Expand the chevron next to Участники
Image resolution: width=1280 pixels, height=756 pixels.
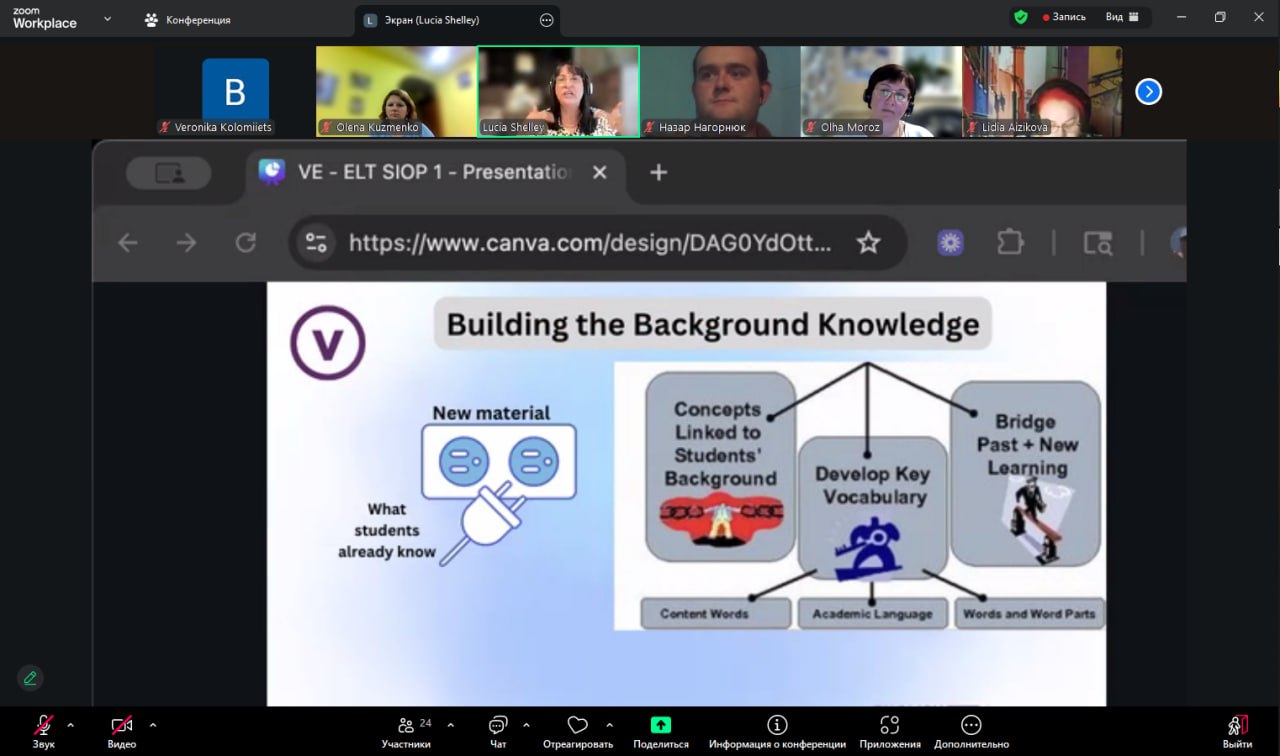(451, 725)
